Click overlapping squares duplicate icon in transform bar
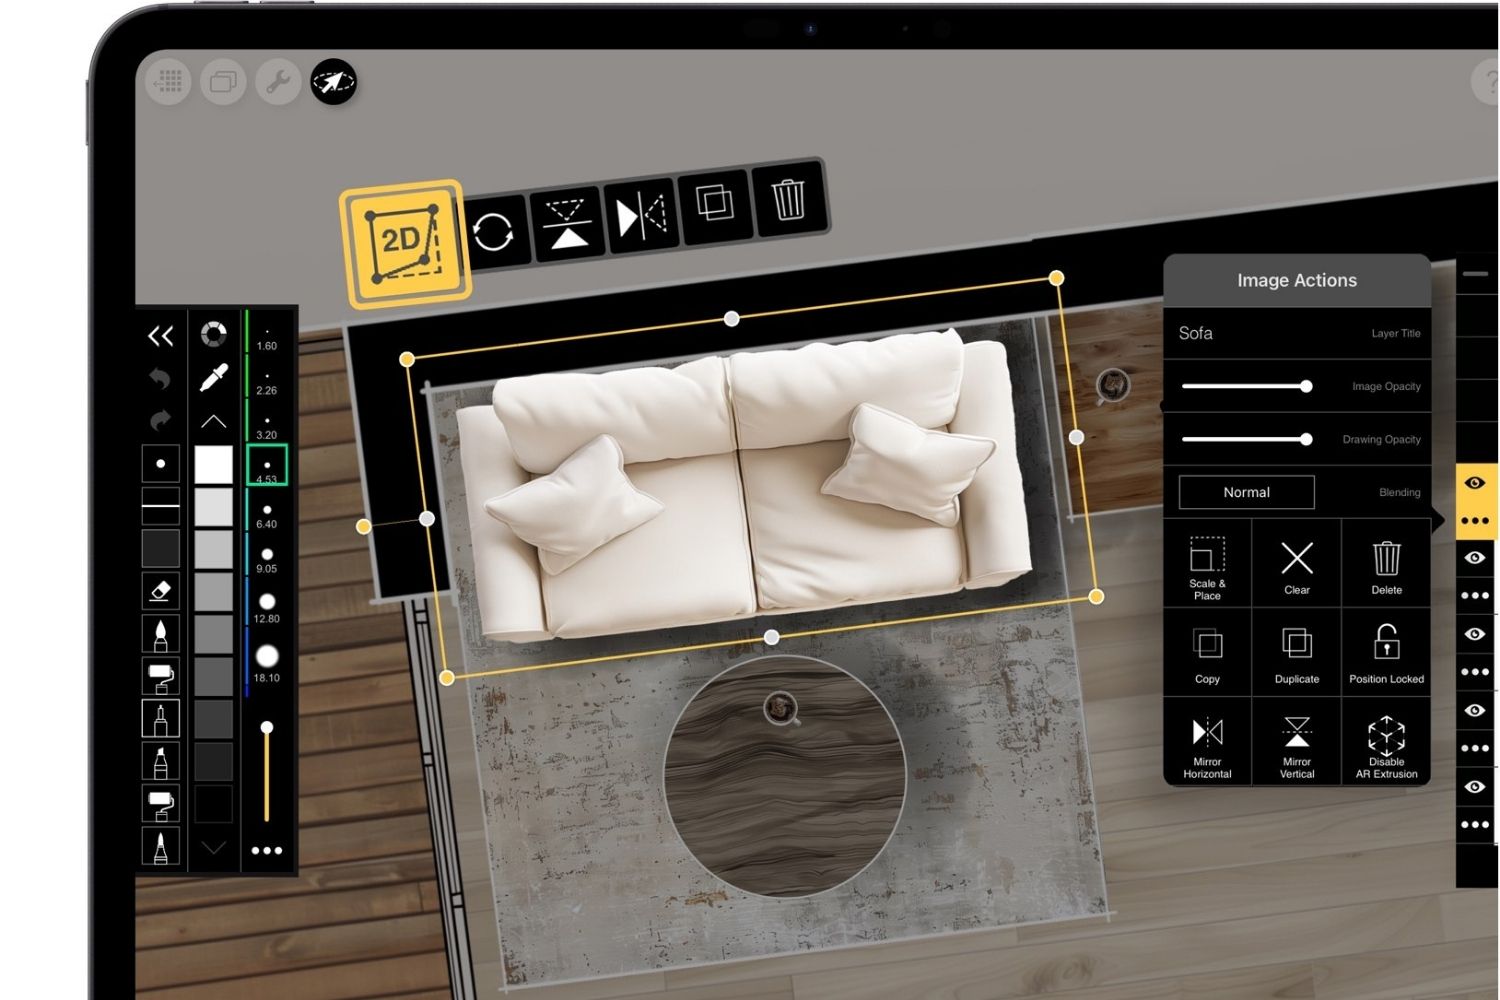The image size is (1500, 1000). tap(714, 204)
